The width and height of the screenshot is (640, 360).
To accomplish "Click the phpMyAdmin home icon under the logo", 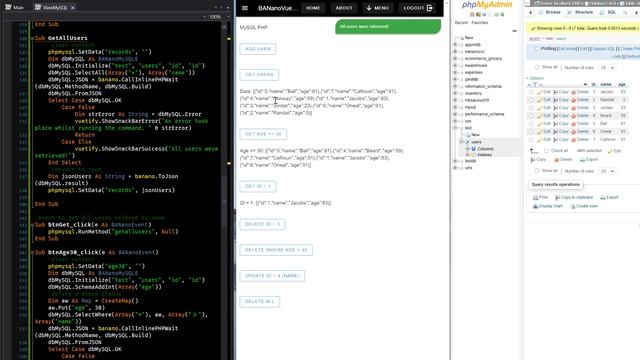I will tap(472, 15).
